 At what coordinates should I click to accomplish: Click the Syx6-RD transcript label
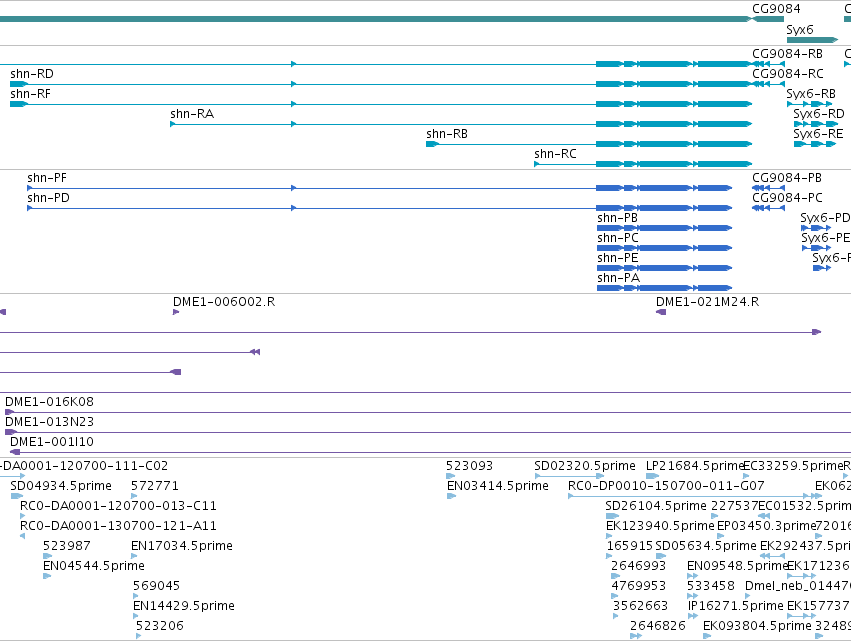819,114
